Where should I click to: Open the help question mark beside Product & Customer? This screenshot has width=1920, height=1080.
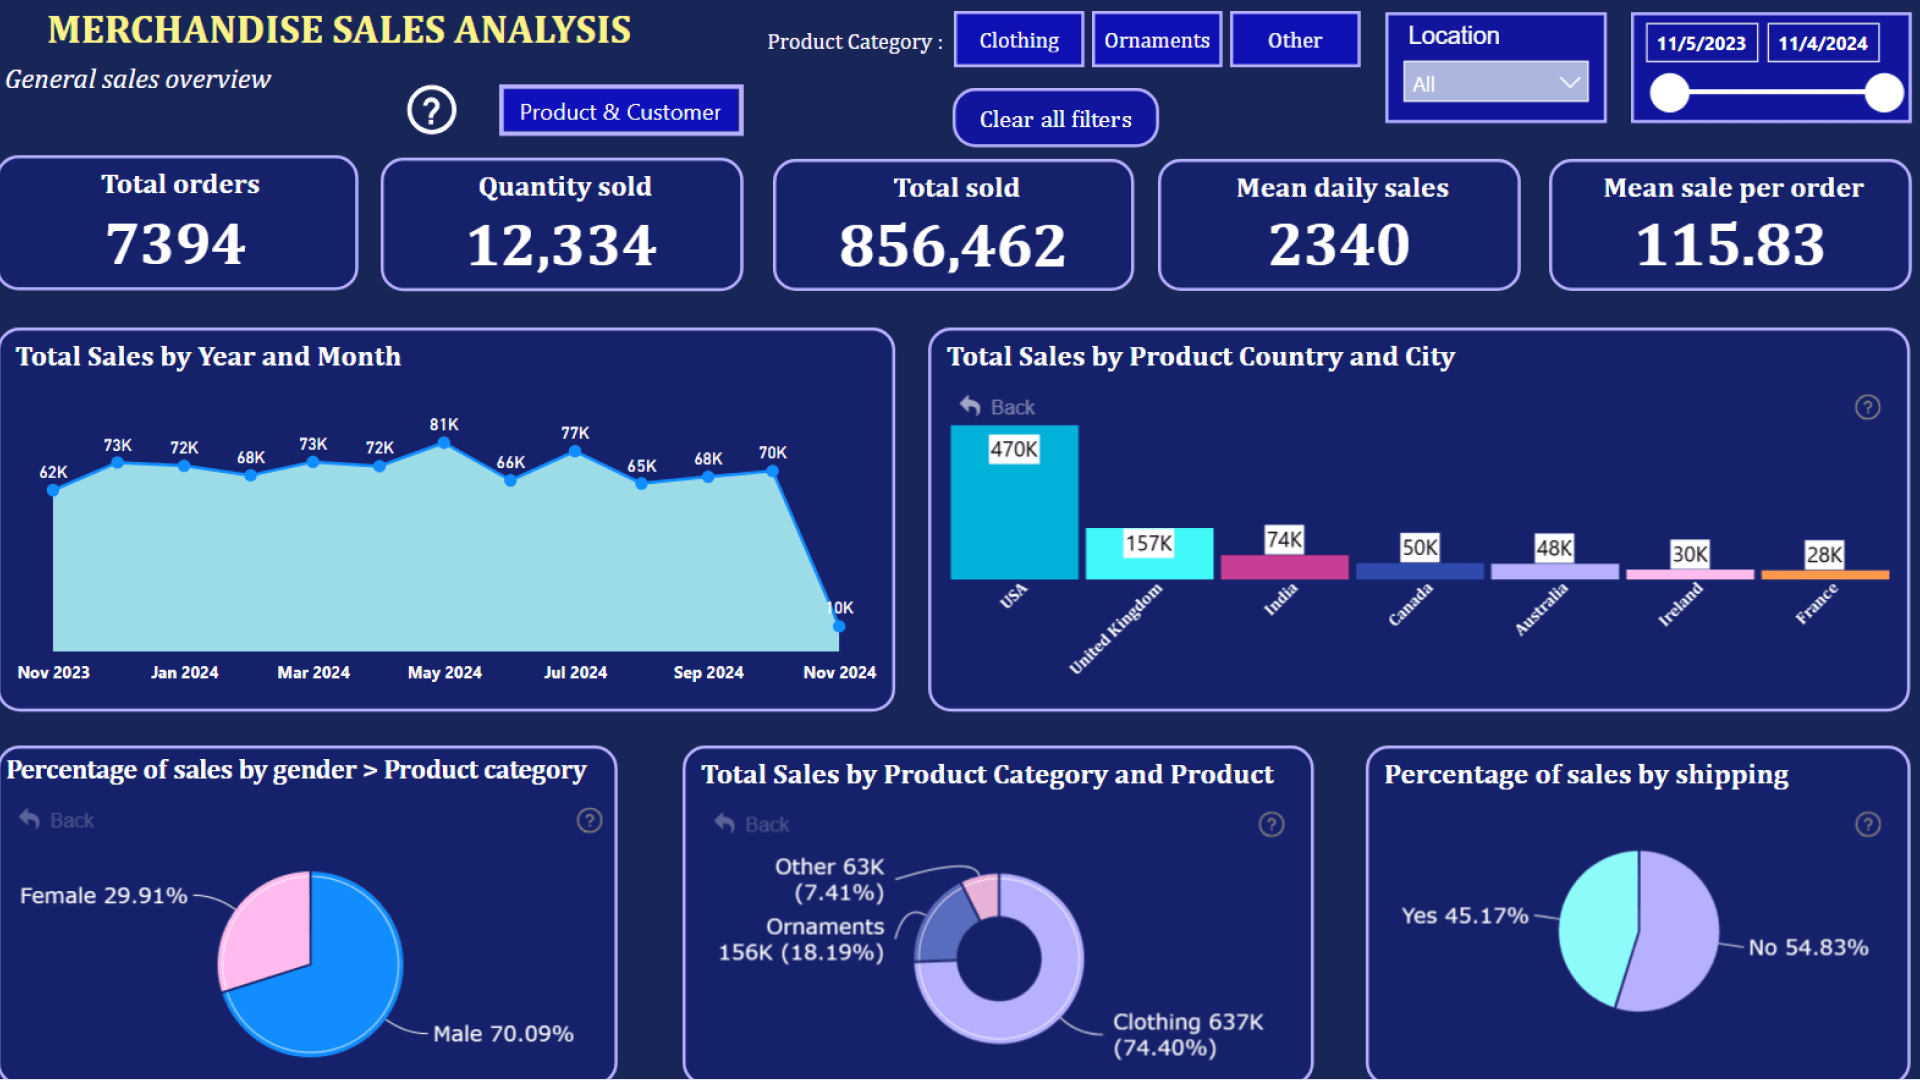click(x=432, y=110)
